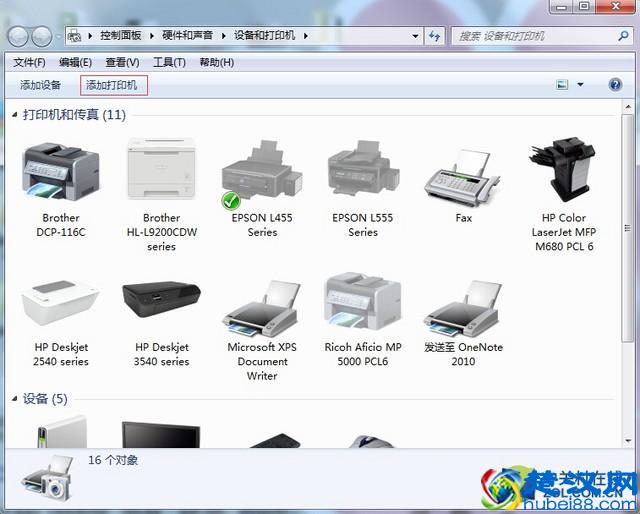
Task: Click the back navigation arrow
Action: tap(18, 36)
